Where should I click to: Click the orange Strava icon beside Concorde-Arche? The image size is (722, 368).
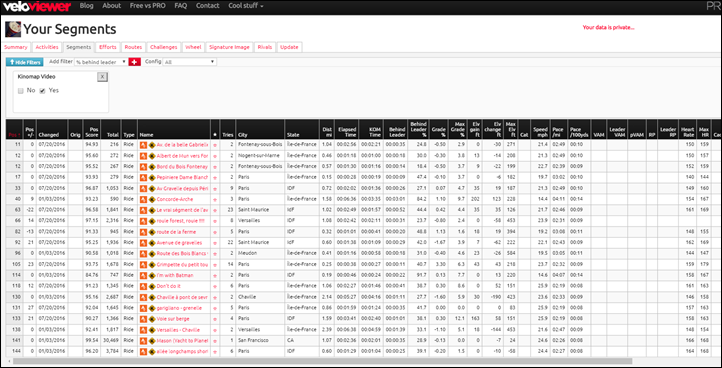(144, 199)
